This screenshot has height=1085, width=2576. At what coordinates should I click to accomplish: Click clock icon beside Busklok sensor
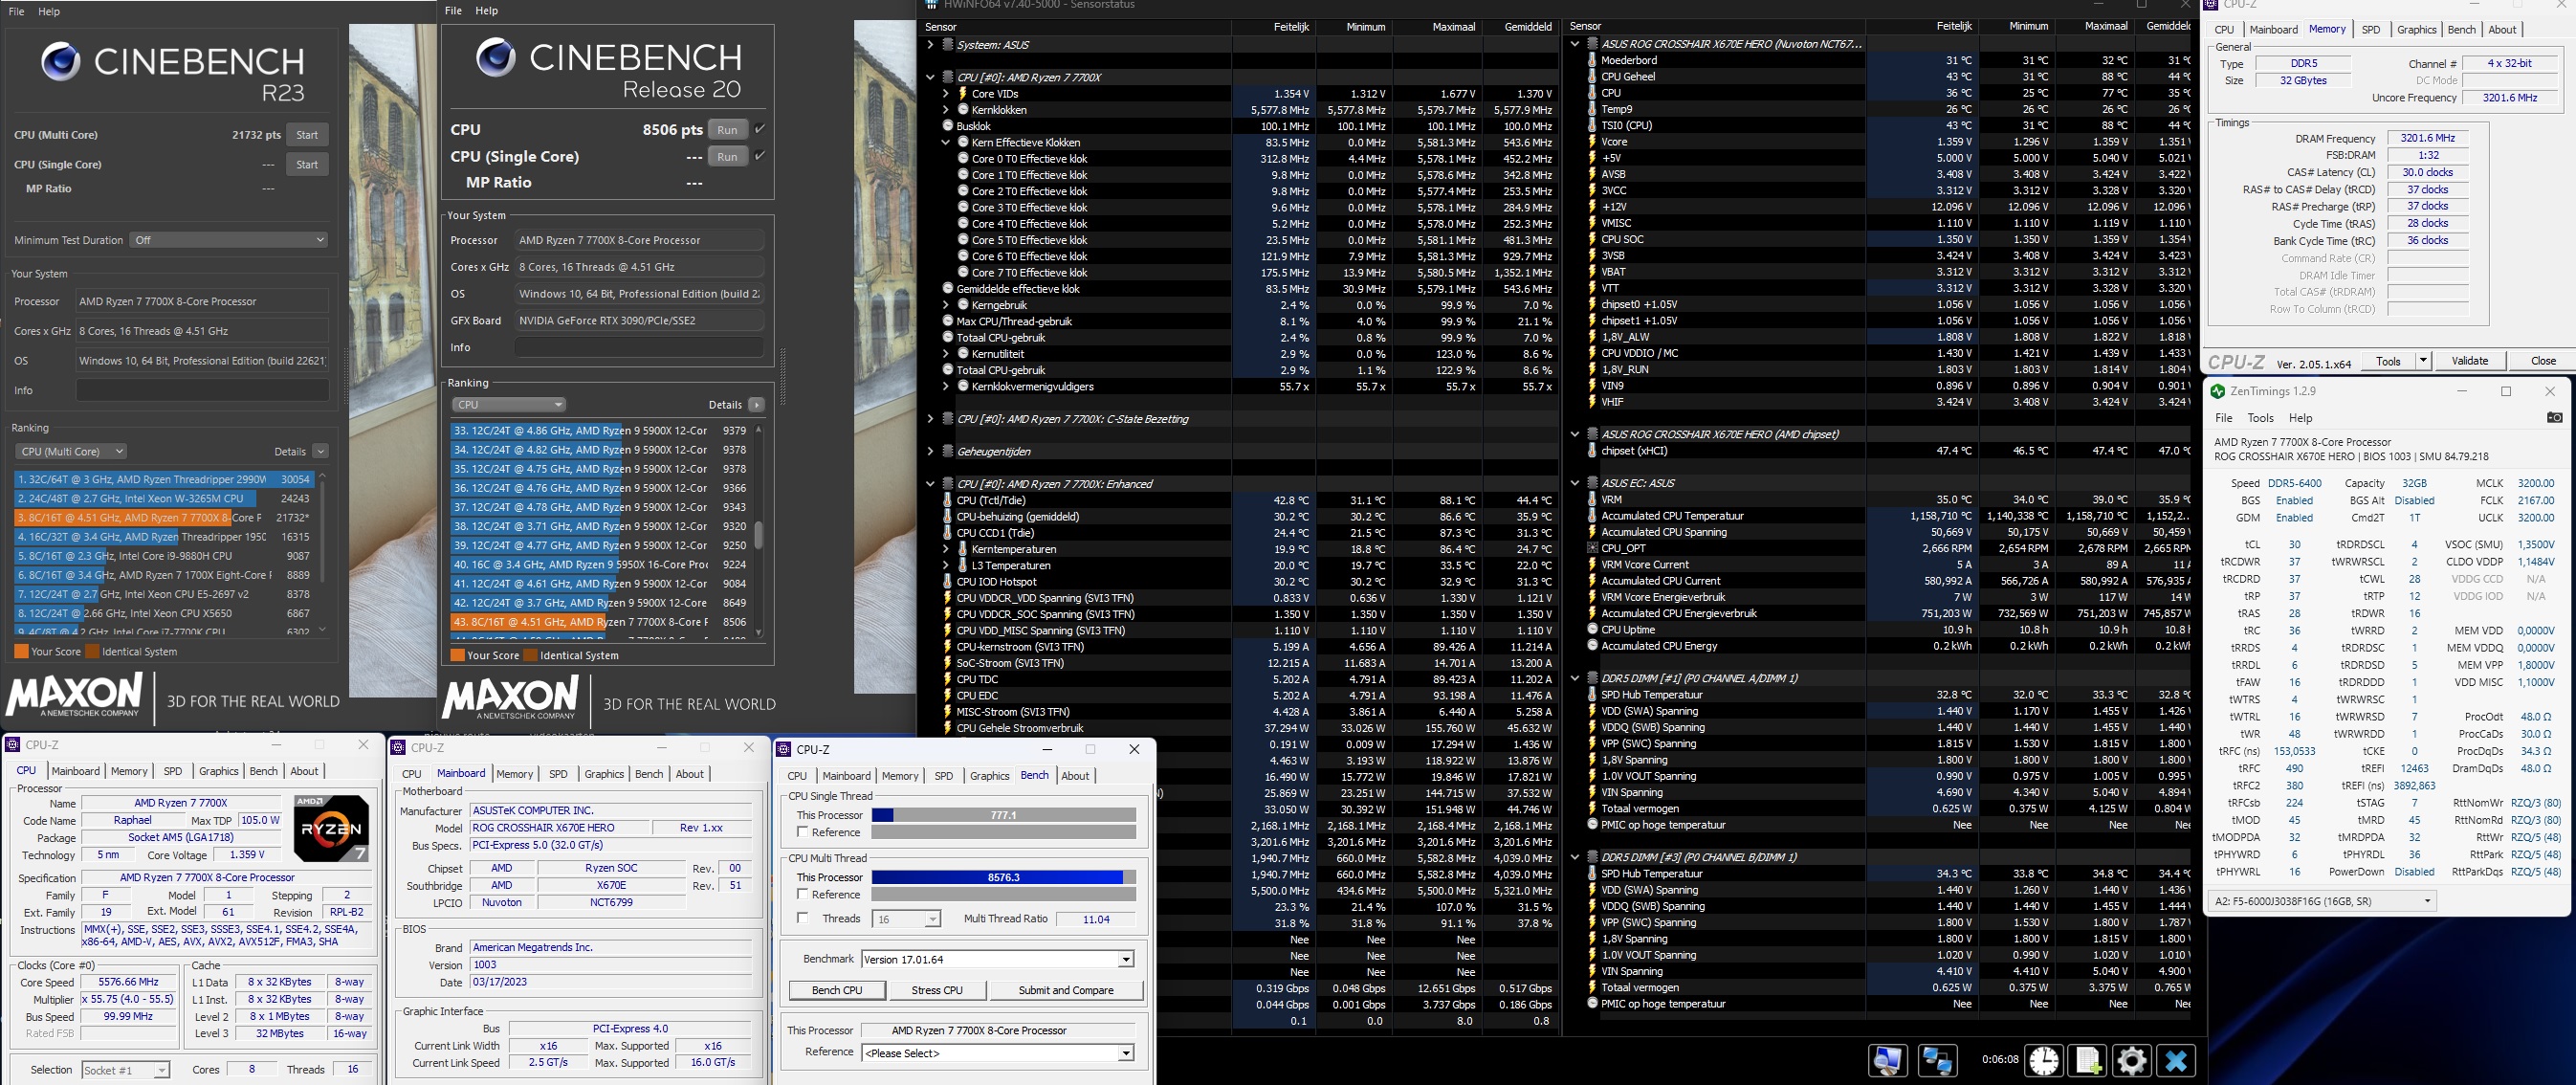coord(948,126)
